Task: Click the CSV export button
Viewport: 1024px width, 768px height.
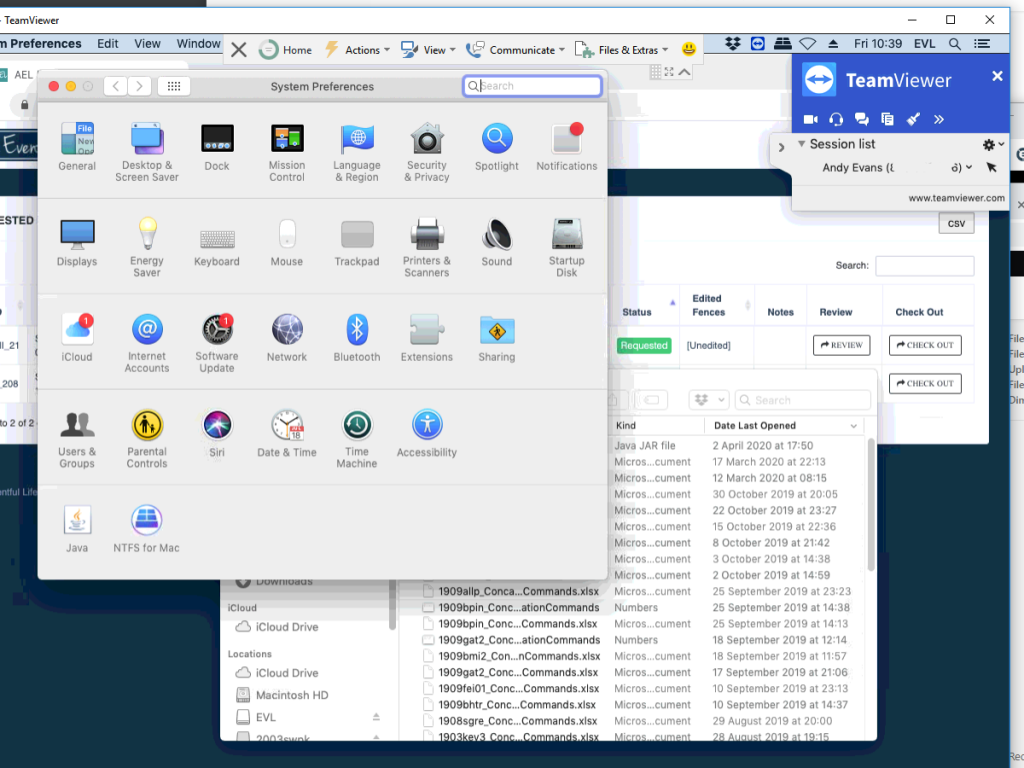Action: coord(956,224)
